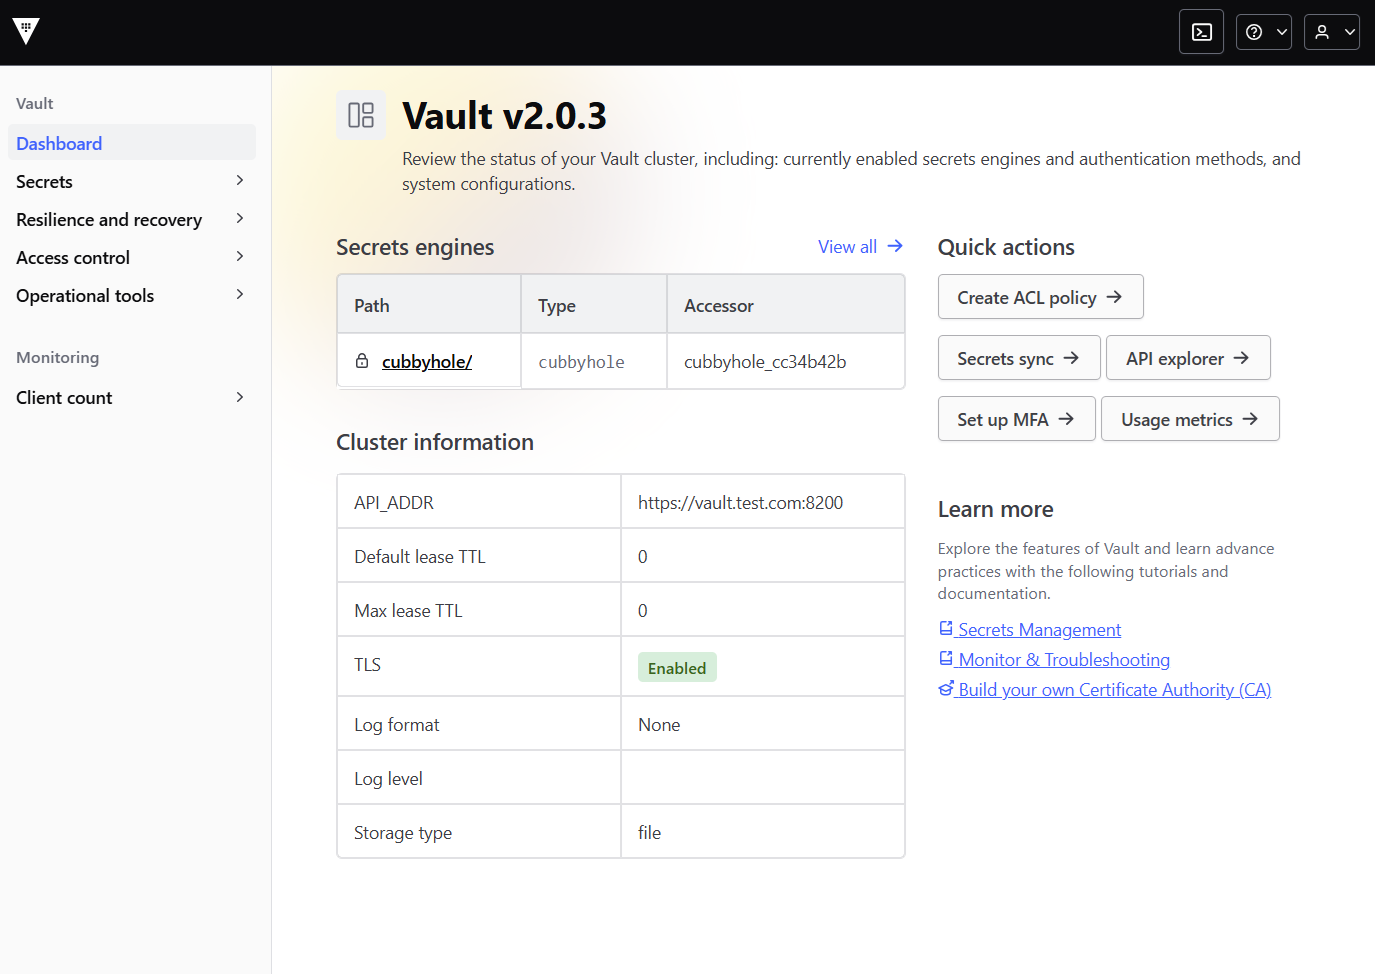1375x974 pixels.
Task: Click the Accessor column header
Action: (786, 304)
